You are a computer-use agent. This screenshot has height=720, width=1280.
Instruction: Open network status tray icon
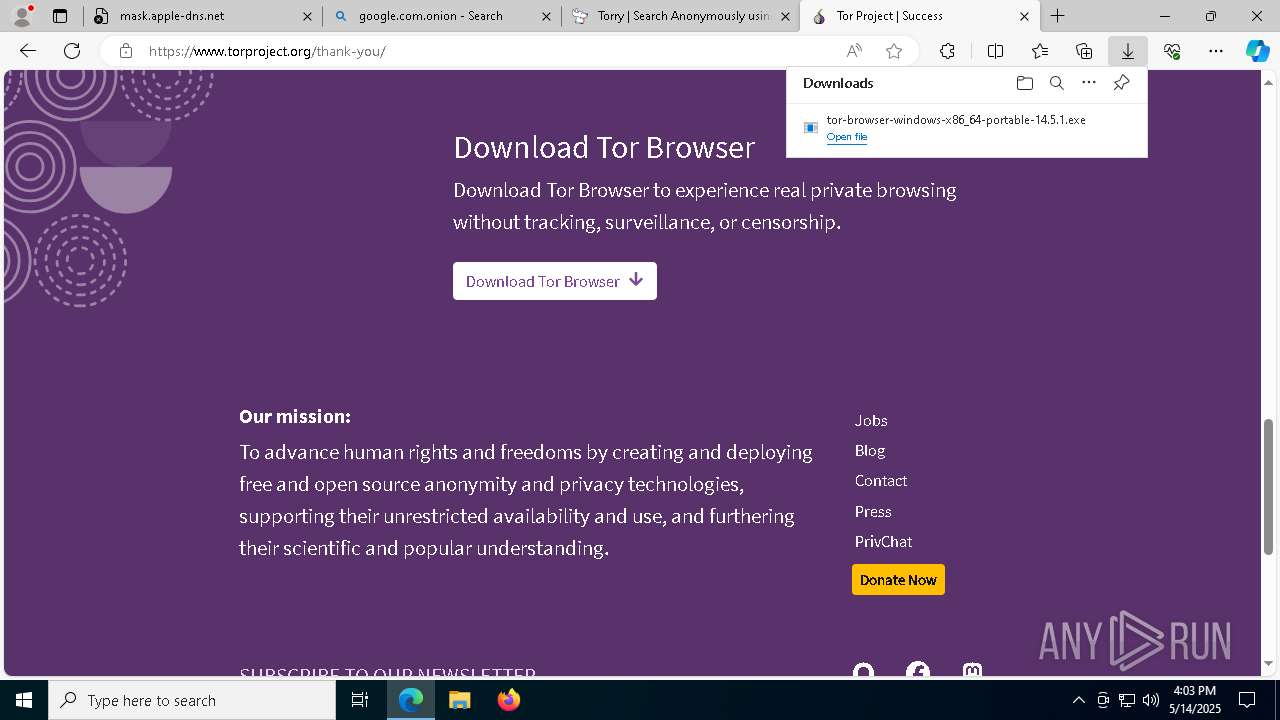coord(1126,700)
